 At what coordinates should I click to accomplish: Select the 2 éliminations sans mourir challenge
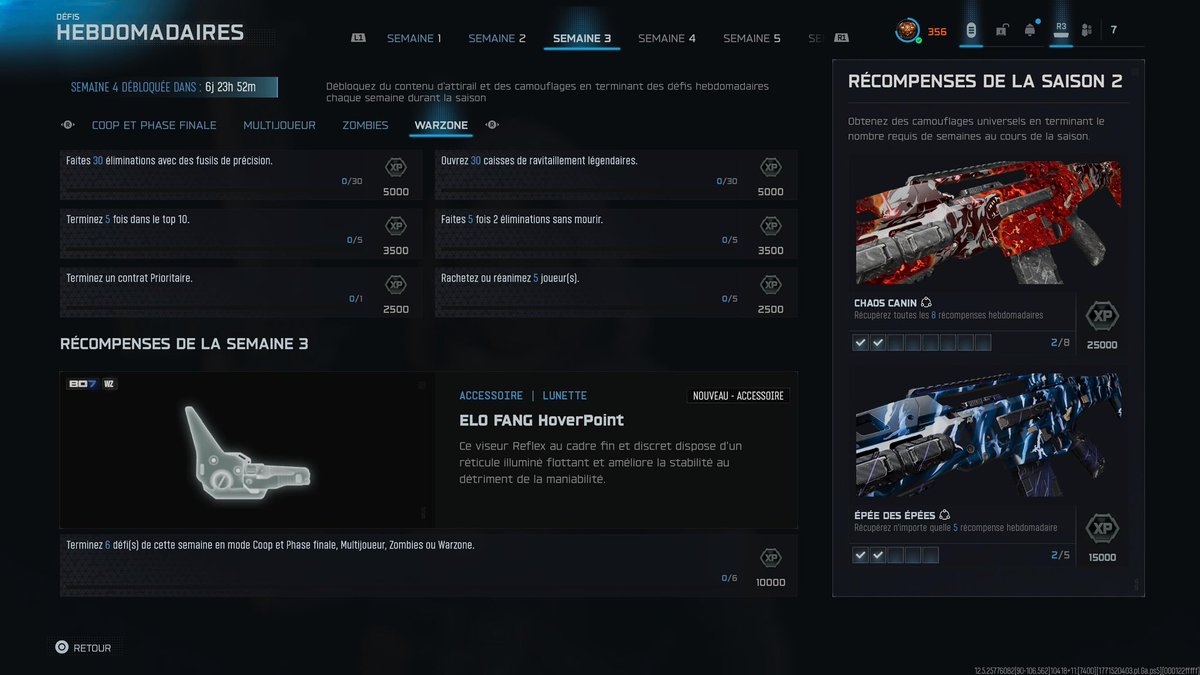[616, 235]
